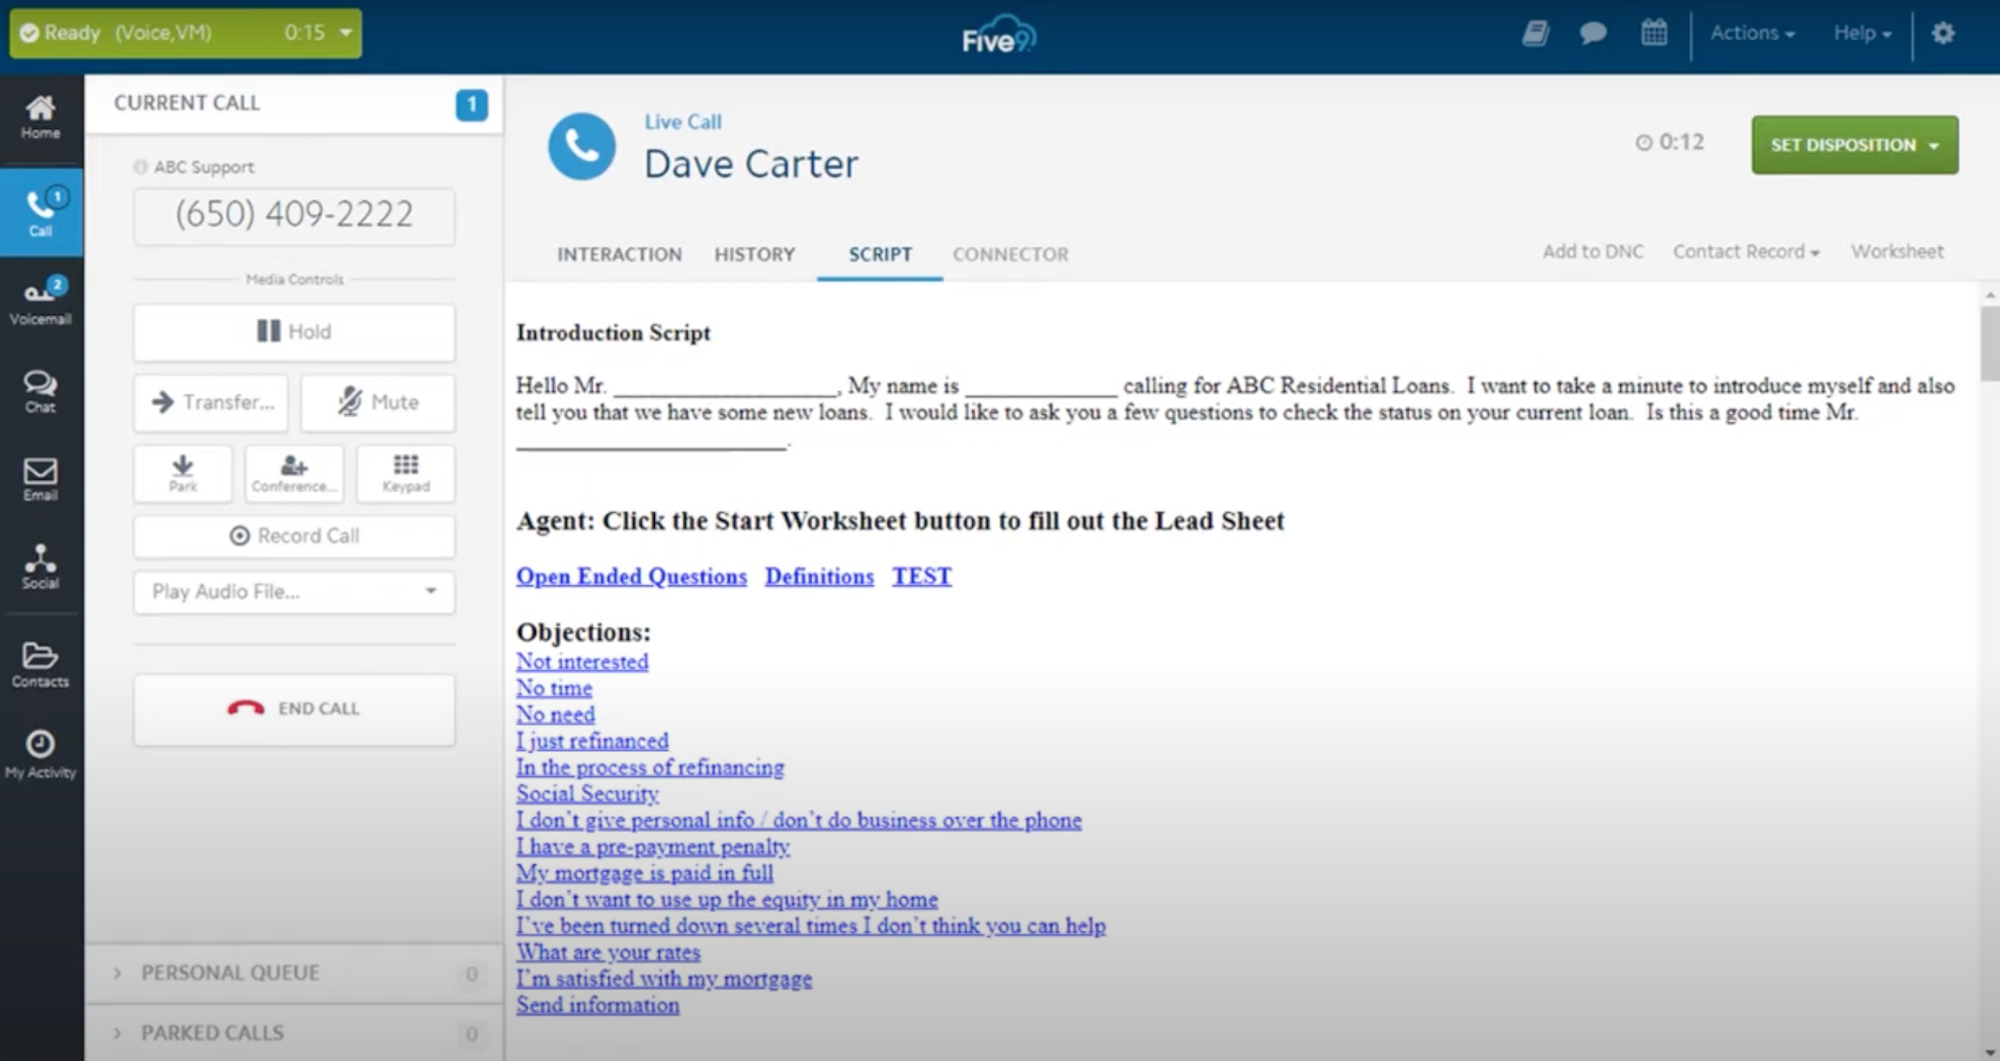Mute the call microphone
Image resolution: width=2000 pixels, height=1061 pixels.
coord(378,402)
